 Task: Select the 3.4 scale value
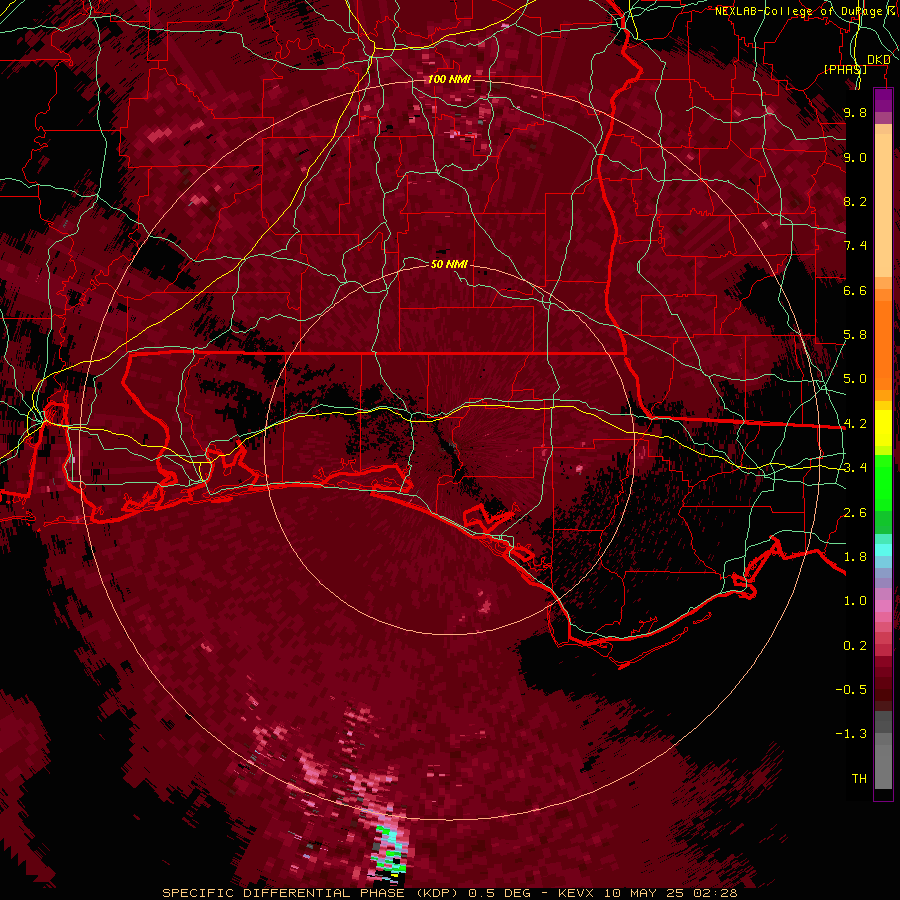pos(855,468)
